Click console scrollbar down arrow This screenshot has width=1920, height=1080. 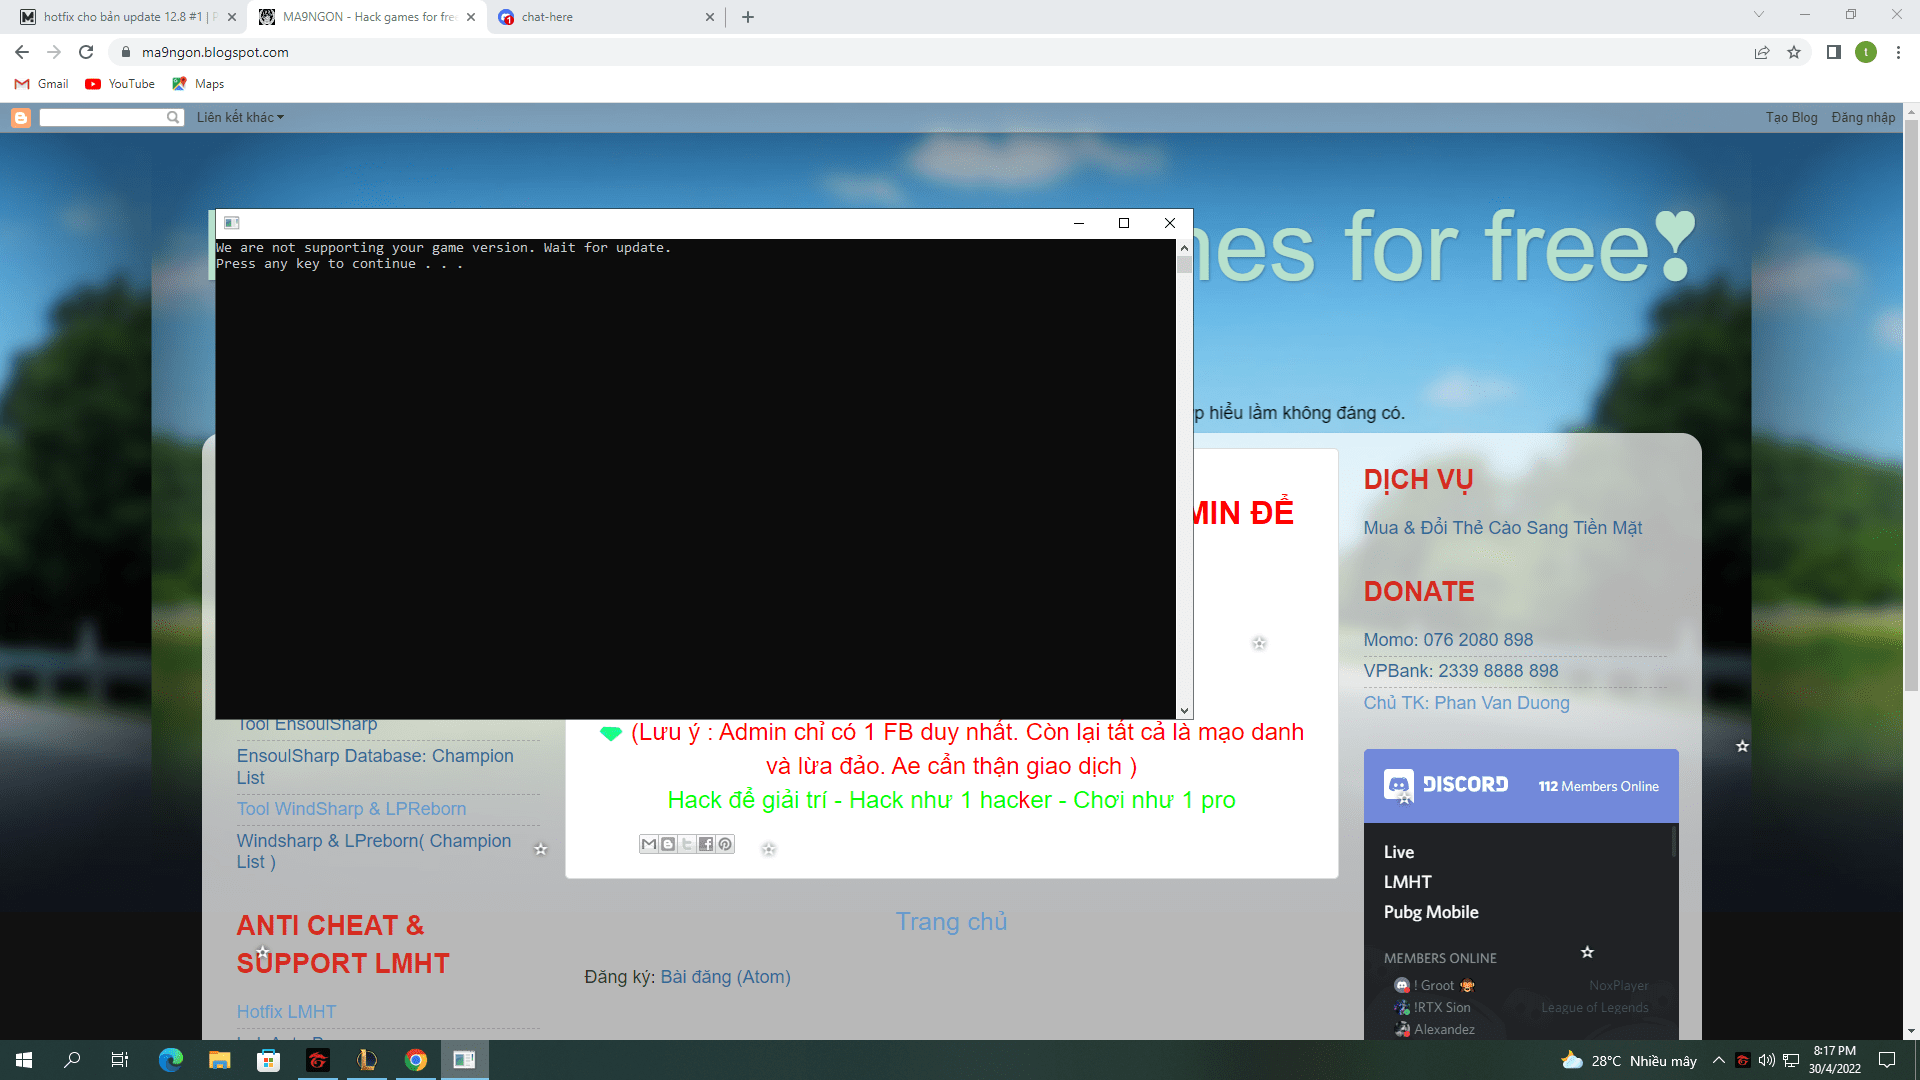point(1184,710)
